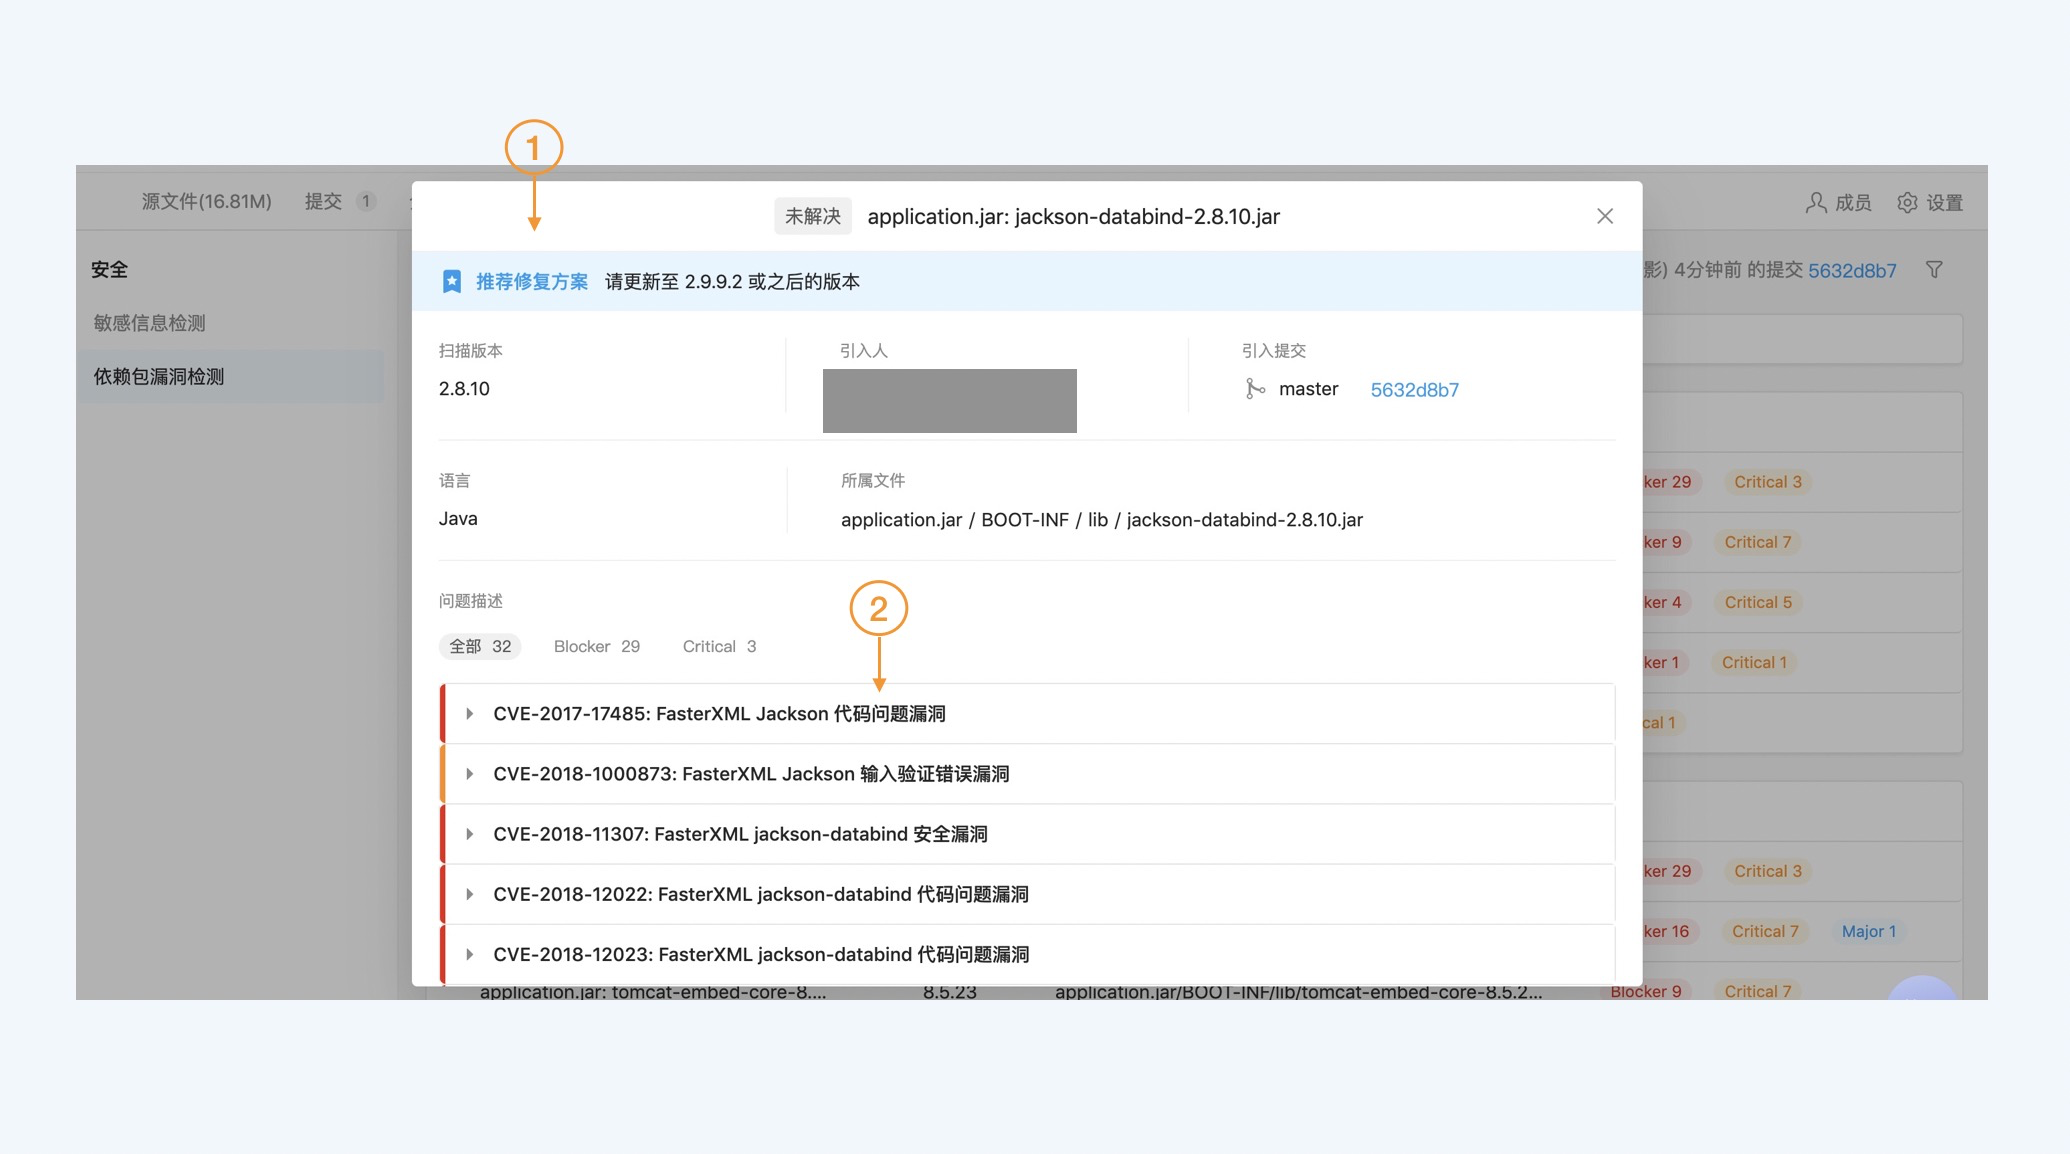
Task: Open commit link 5632d8b7 in dialog
Action: (x=1414, y=390)
